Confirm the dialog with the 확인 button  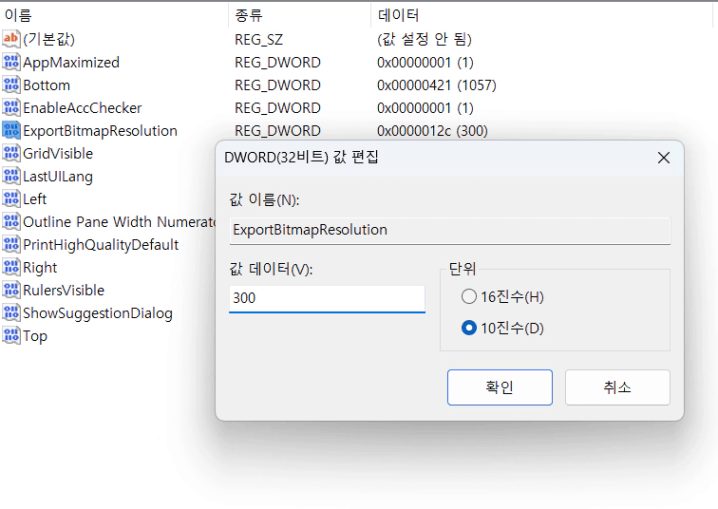pyautogui.click(x=500, y=387)
